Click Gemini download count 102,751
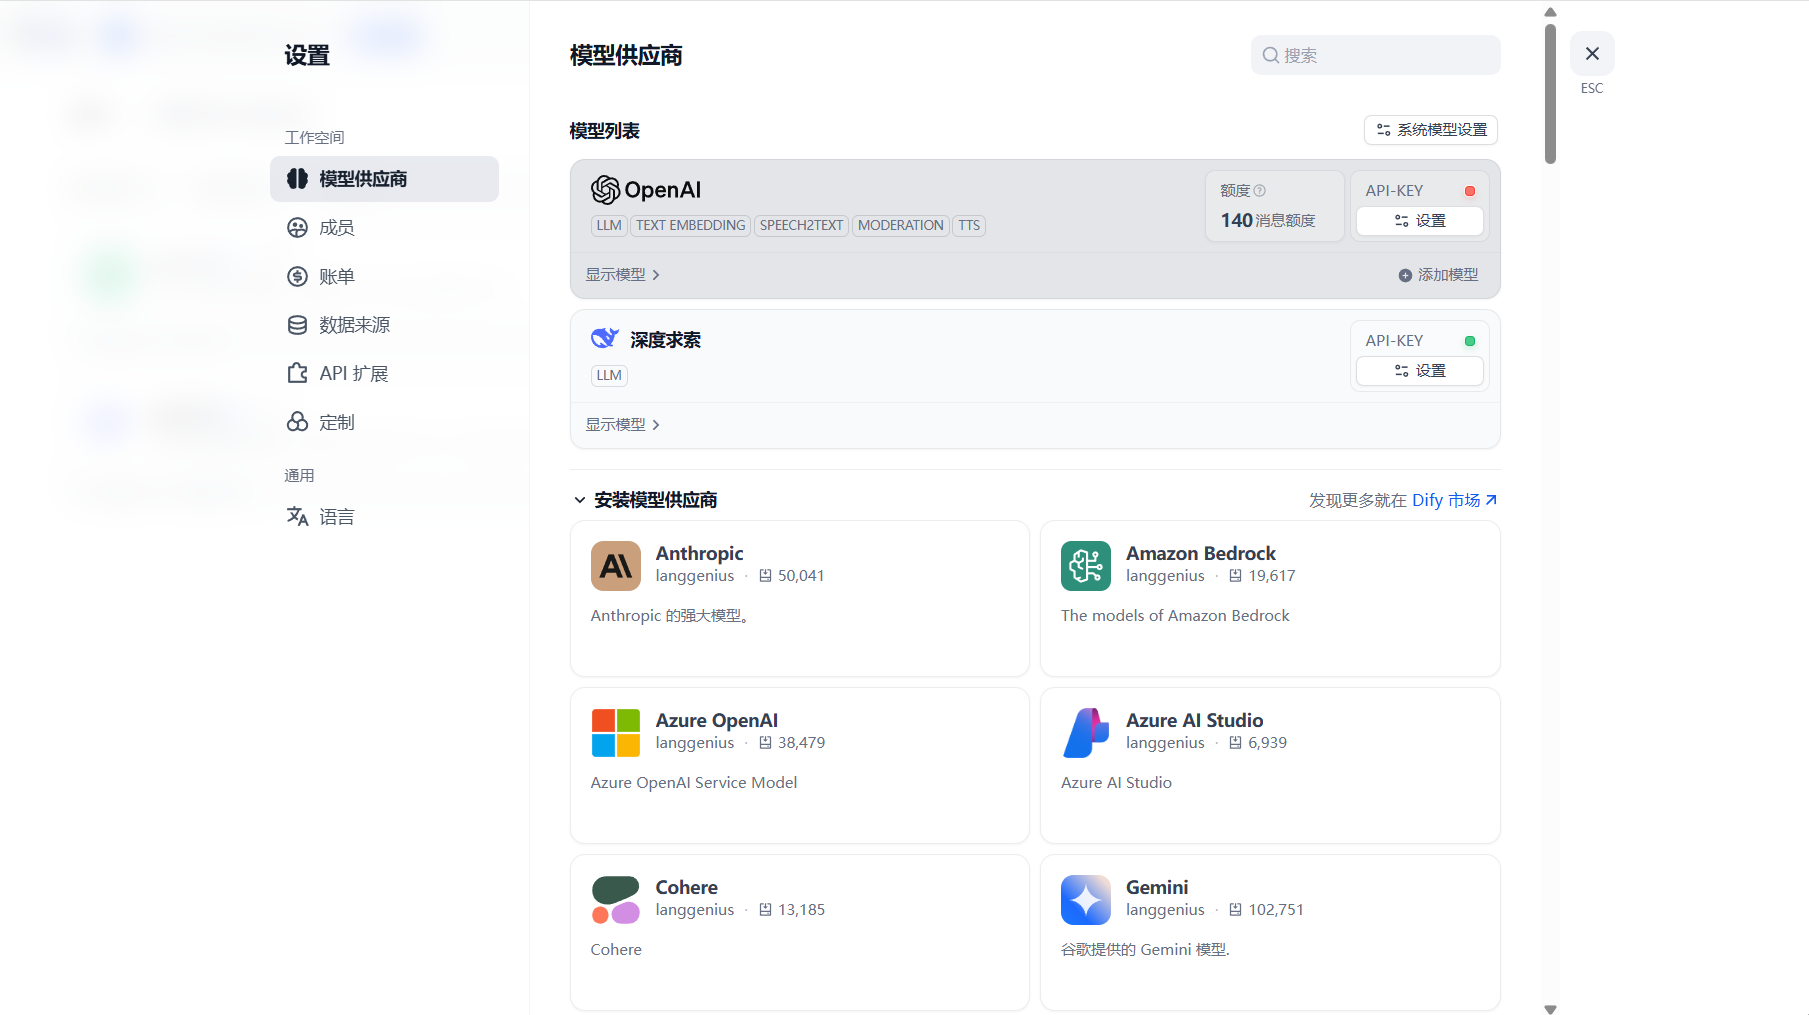The width and height of the screenshot is (1809, 1015). coord(1267,910)
